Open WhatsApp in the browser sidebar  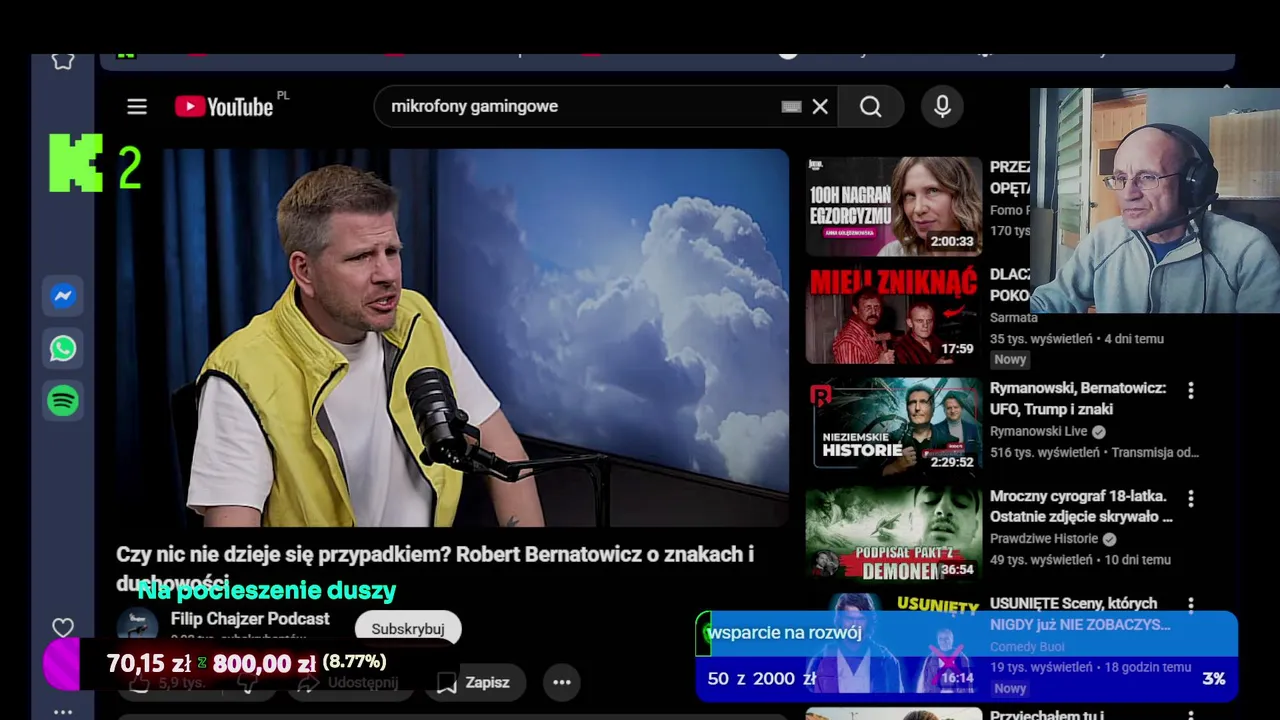click(x=63, y=348)
